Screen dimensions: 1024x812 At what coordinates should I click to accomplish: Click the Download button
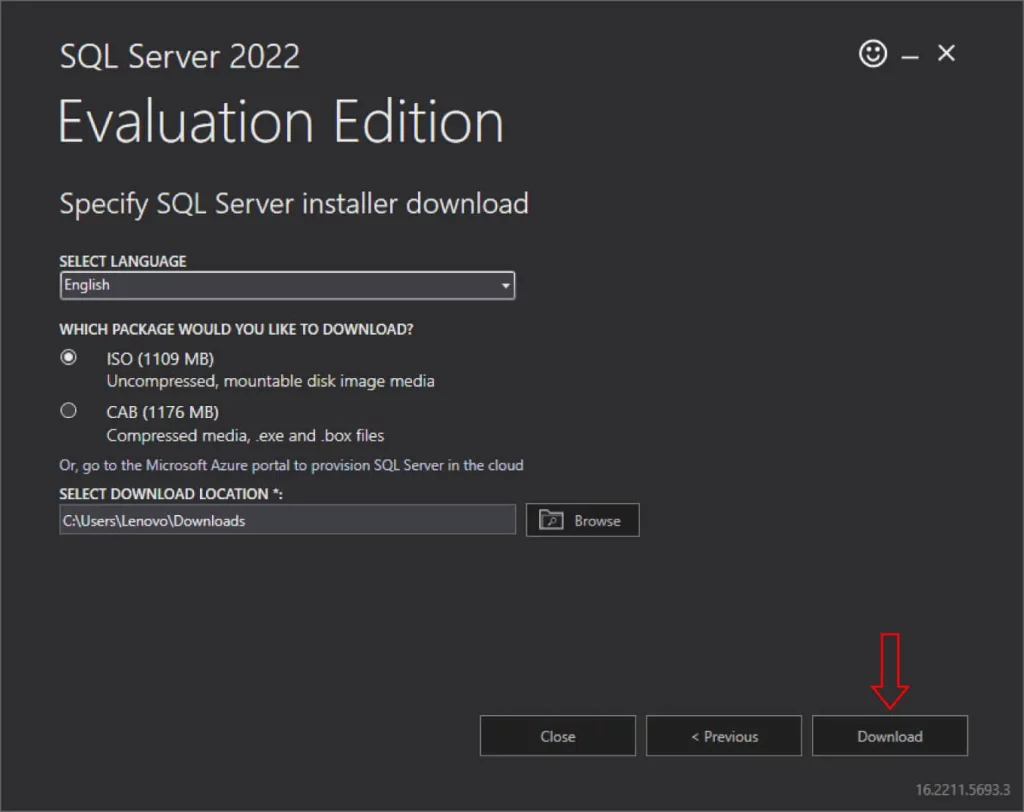pos(889,736)
